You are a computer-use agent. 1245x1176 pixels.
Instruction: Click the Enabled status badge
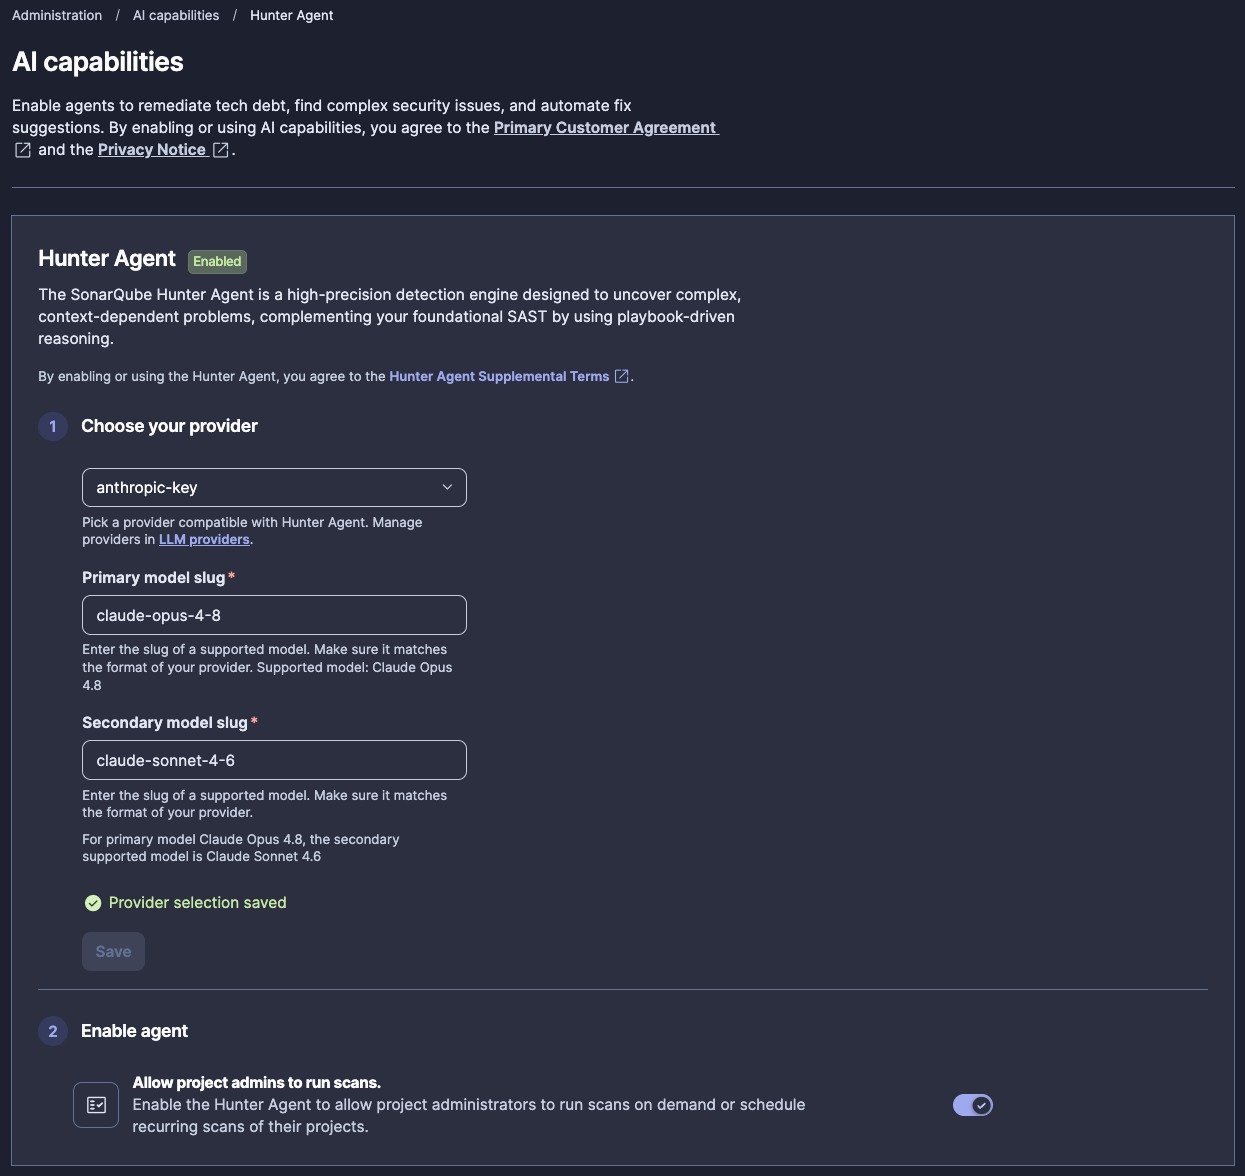click(217, 261)
